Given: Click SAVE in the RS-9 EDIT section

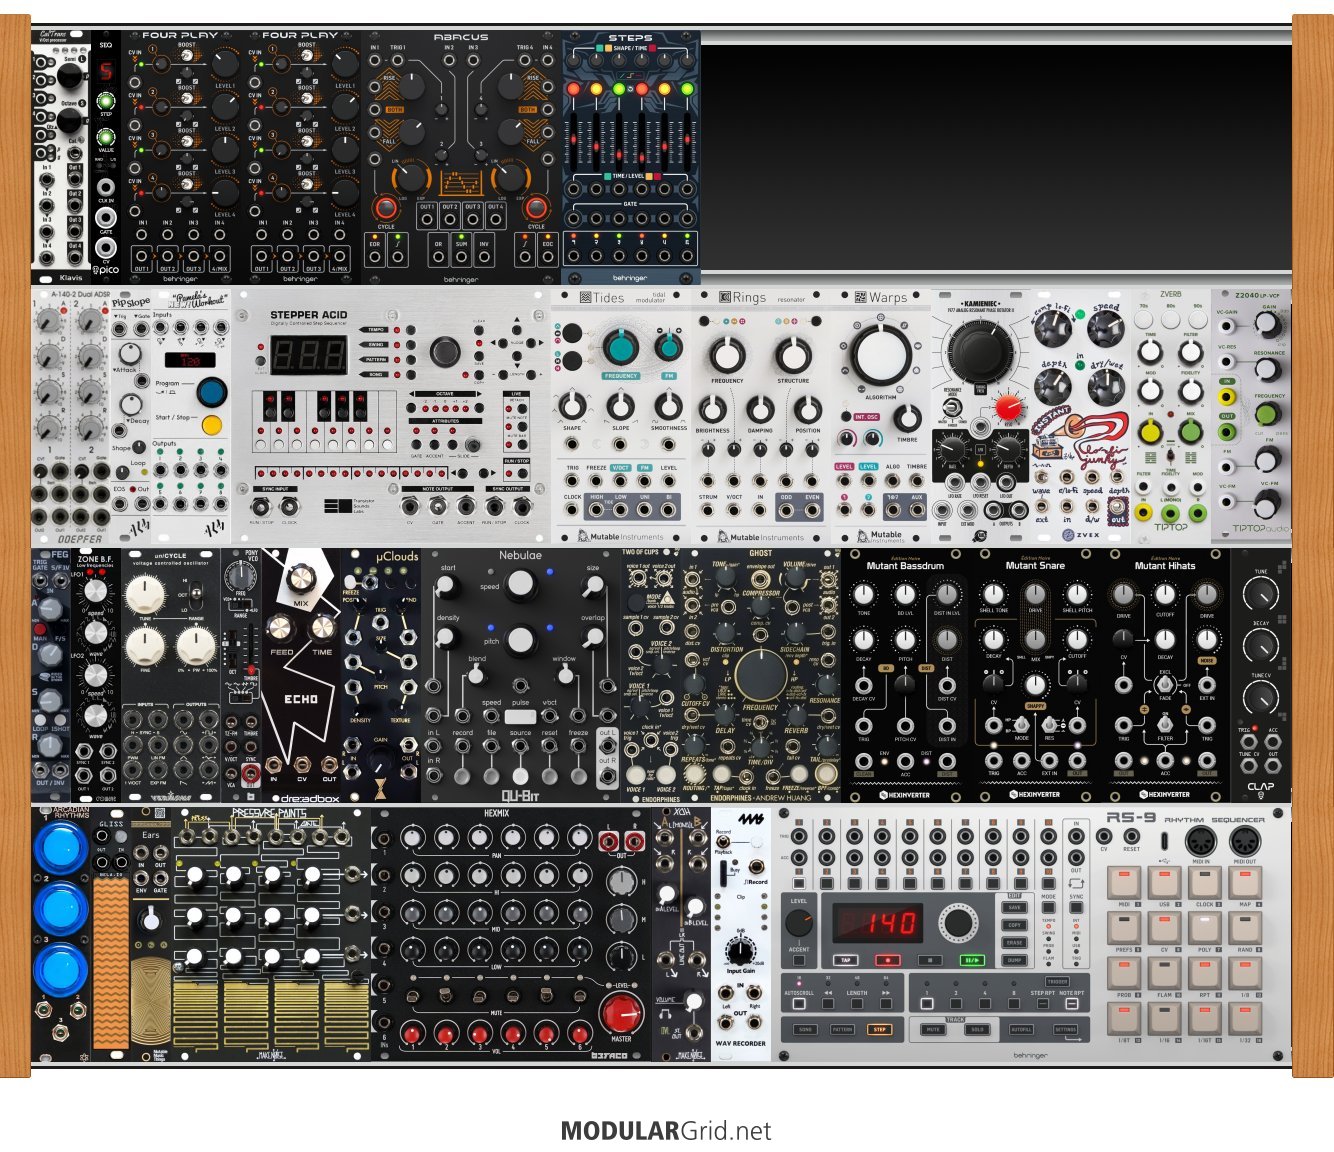Looking at the screenshot, I should (x=1014, y=908).
